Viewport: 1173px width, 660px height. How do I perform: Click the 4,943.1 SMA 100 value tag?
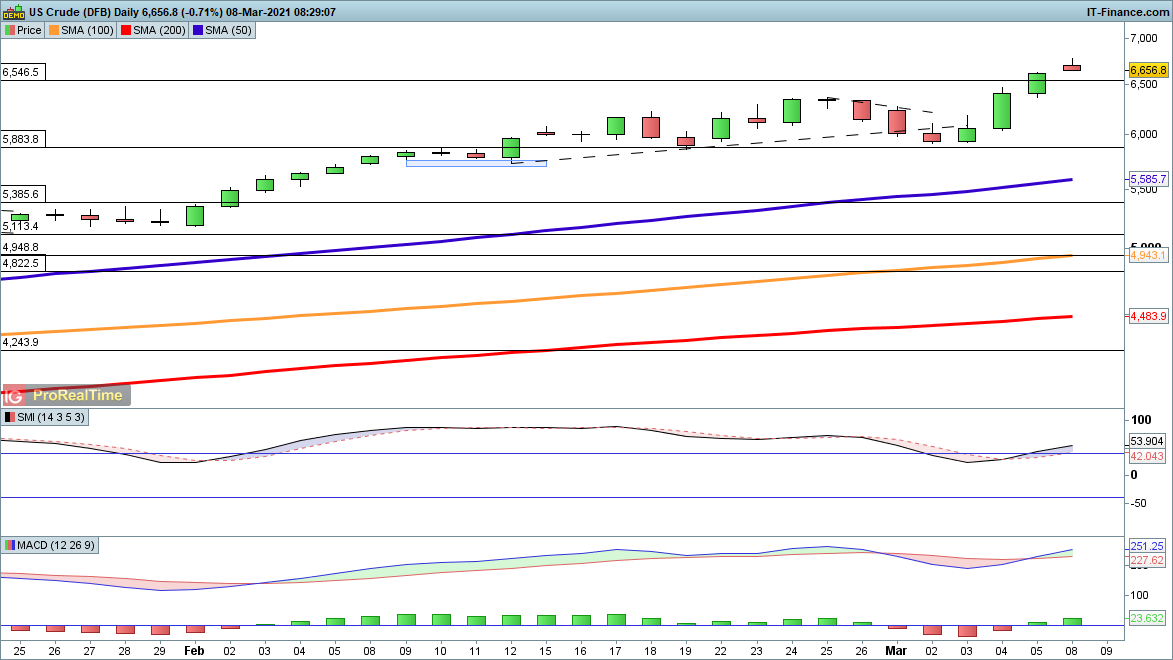tap(1148, 256)
